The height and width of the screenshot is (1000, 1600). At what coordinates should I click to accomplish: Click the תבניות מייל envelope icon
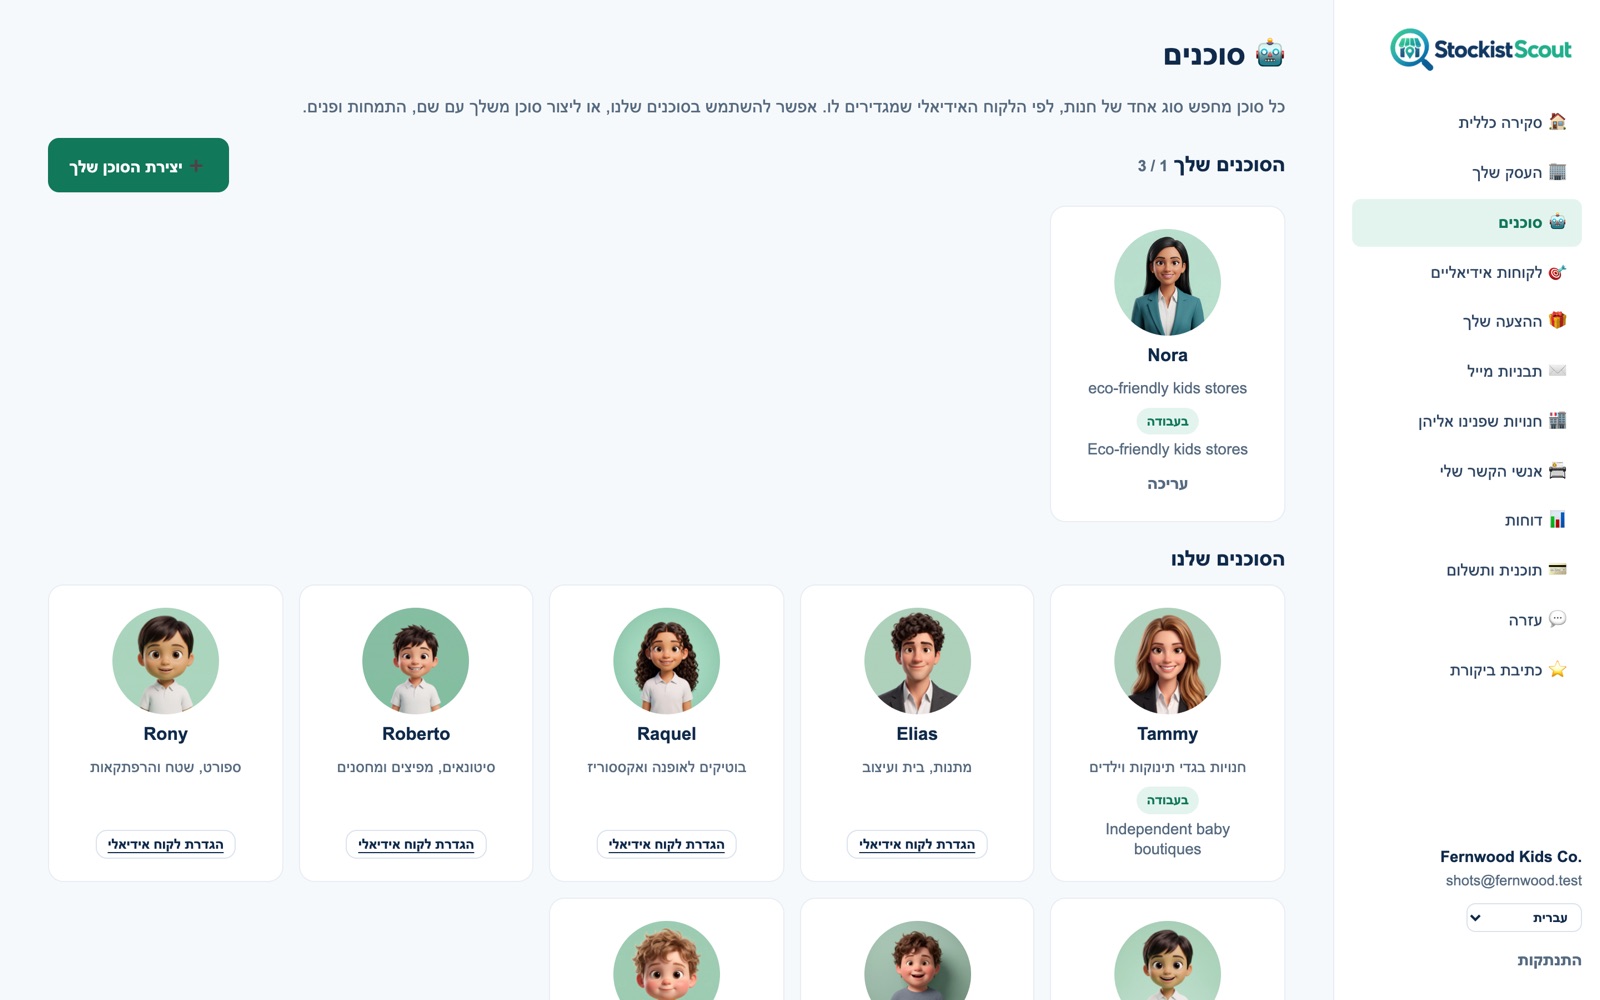click(x=1557, y=371)
